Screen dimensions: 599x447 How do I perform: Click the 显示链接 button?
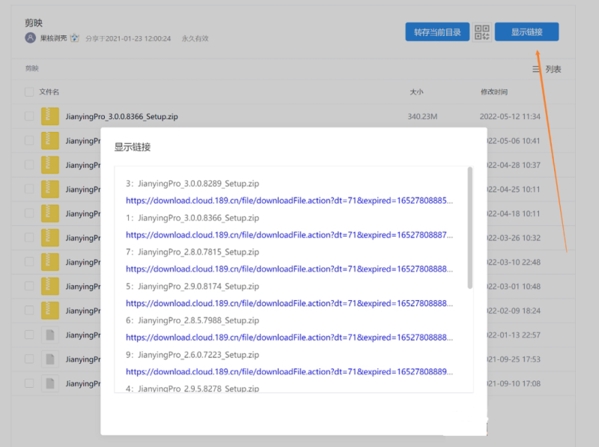(527, 32)
